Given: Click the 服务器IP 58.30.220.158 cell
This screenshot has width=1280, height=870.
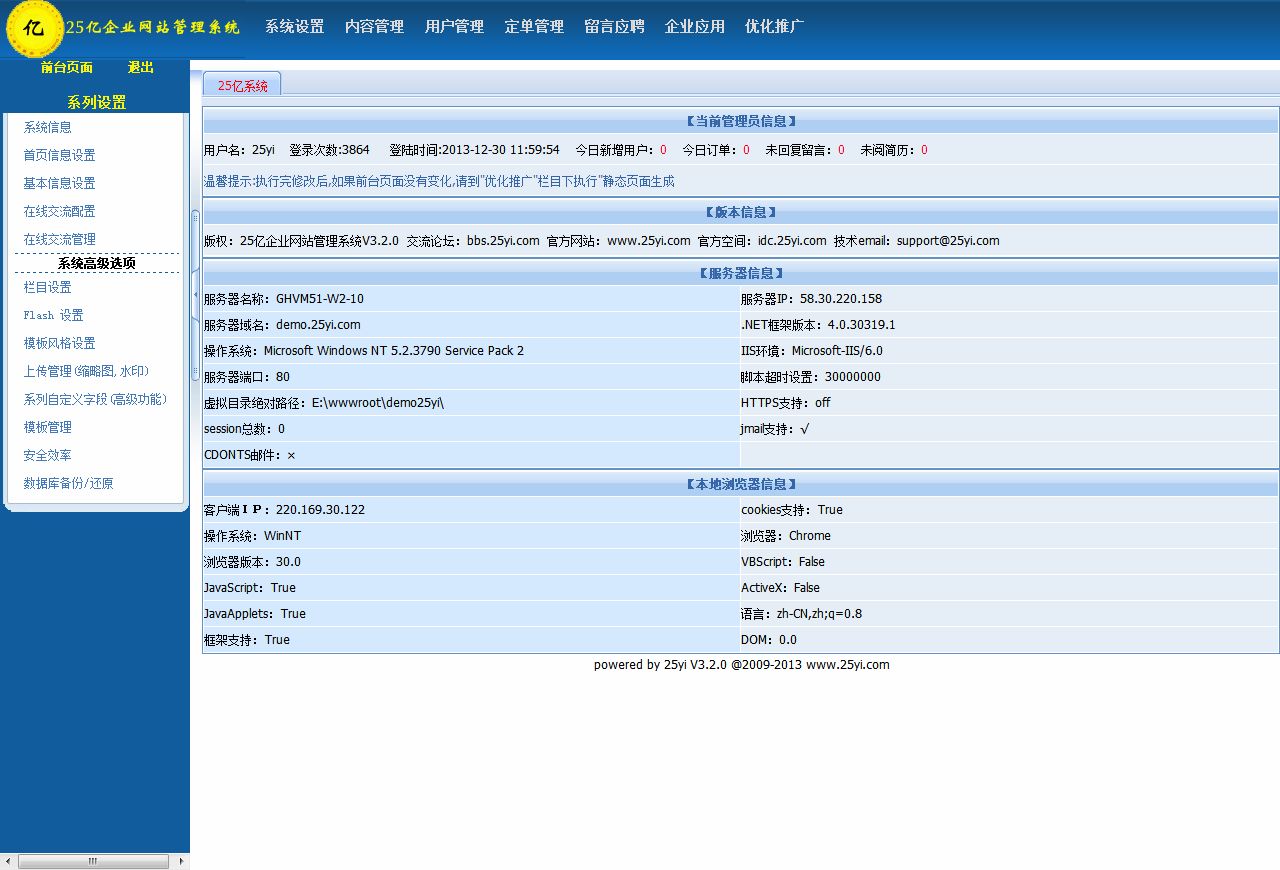Looking at the screenshot, I should (x=1009, y=299).
